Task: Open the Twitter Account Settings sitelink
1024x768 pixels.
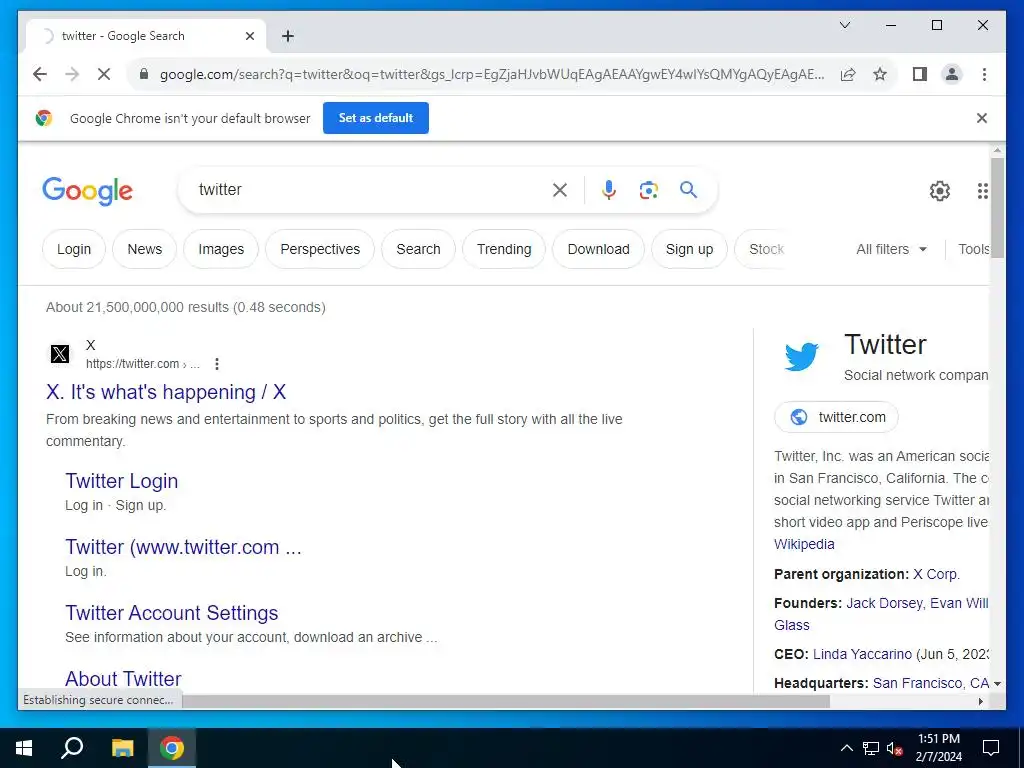Action: (171, 613)
